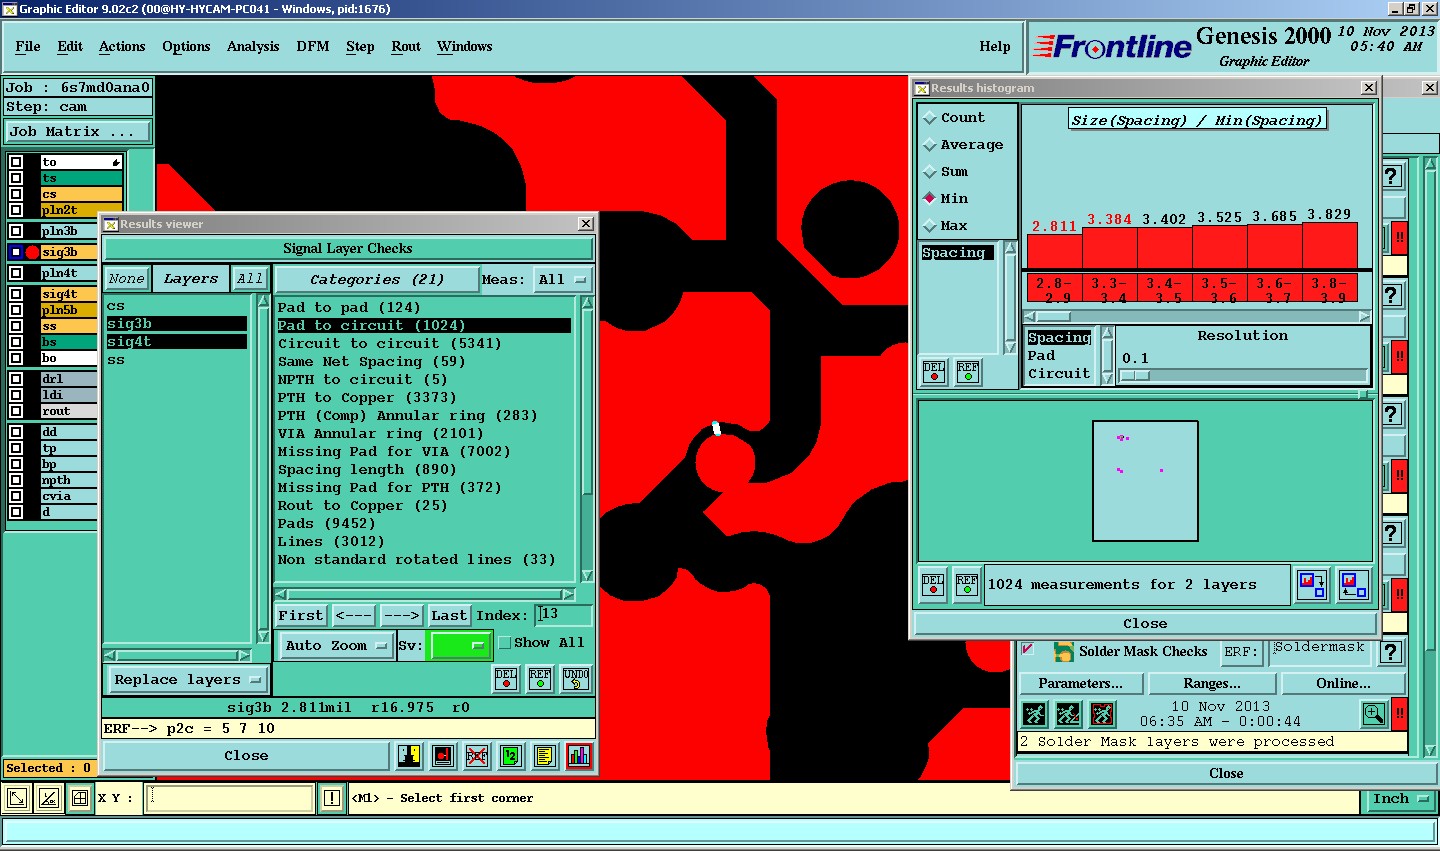Click the magnifier zoom icon in checklist
This screenshot has height=851, width=1440.
click(x=1374, y=714)
